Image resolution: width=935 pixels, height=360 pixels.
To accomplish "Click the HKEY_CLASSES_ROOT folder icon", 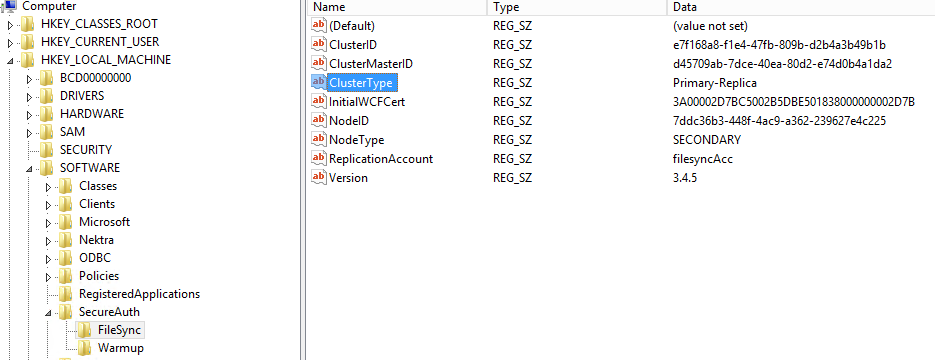I will click(x=28, y=24).
